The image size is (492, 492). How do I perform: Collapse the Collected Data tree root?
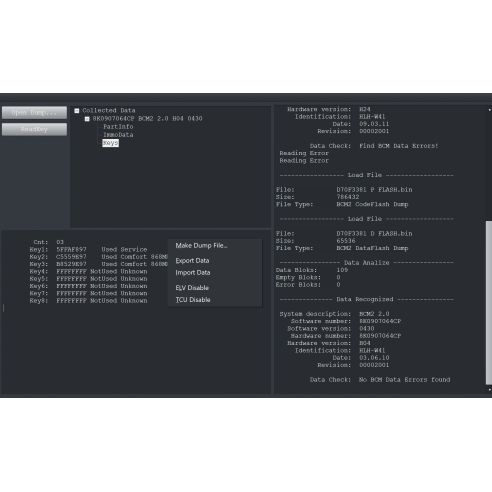click(77, 111)
